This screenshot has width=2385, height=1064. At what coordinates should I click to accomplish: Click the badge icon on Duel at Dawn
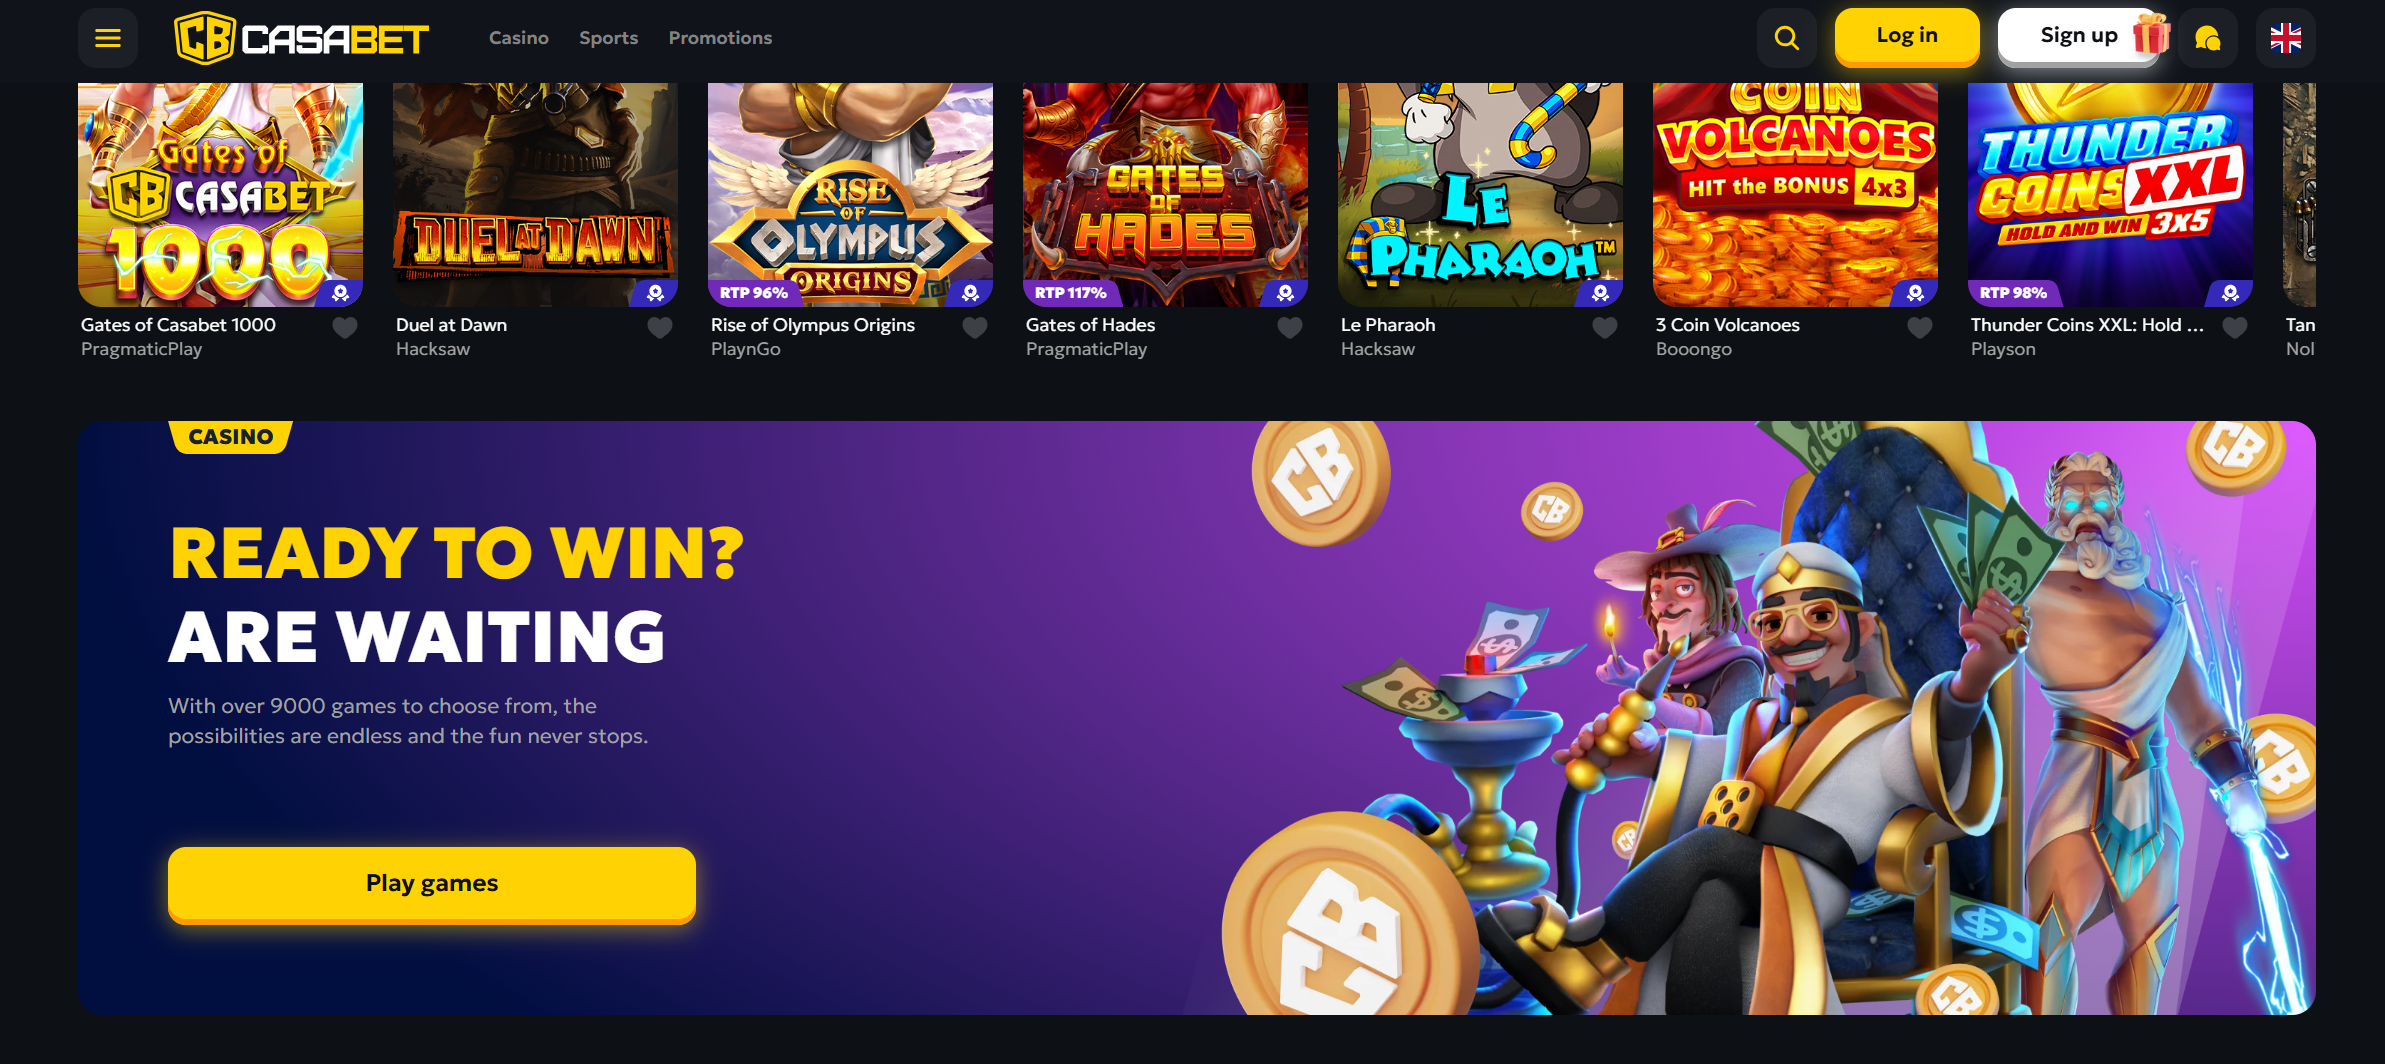[656, 293]
